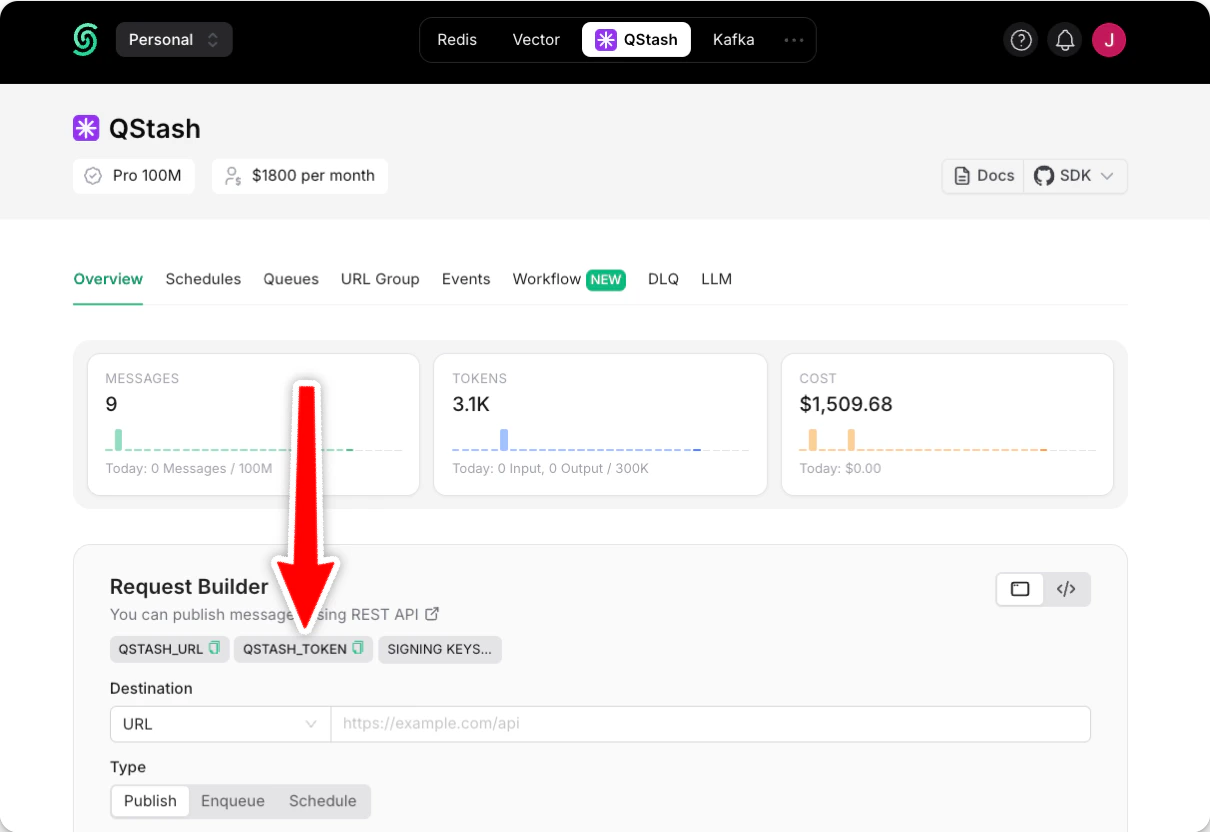Open the Queues tab
This screenshot has width=1211, height=833.
tap(291, 279)
